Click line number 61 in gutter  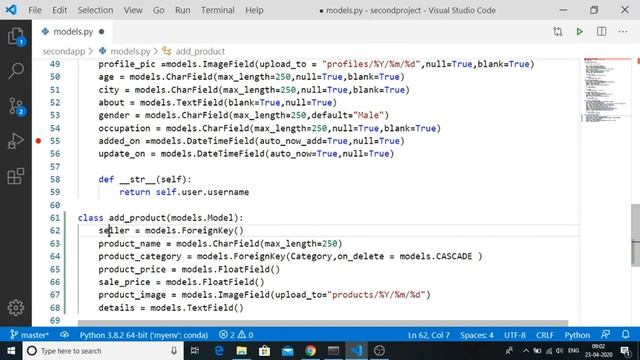tap(55, 218)
